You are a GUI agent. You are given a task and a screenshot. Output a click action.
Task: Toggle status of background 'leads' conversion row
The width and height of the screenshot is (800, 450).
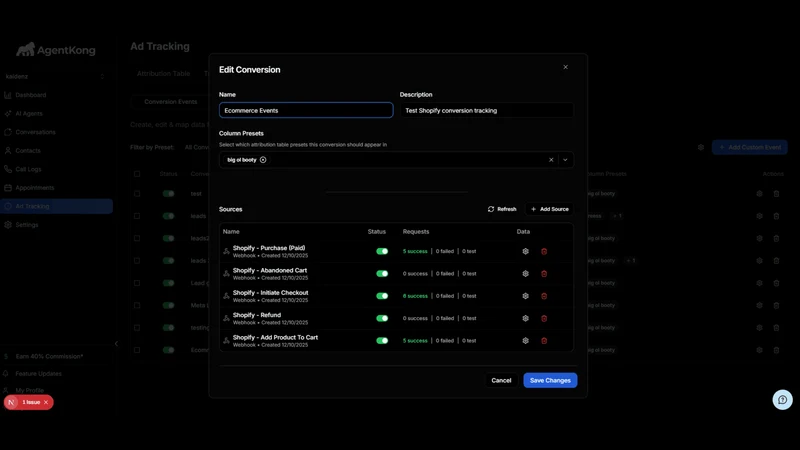click(168, 216)
